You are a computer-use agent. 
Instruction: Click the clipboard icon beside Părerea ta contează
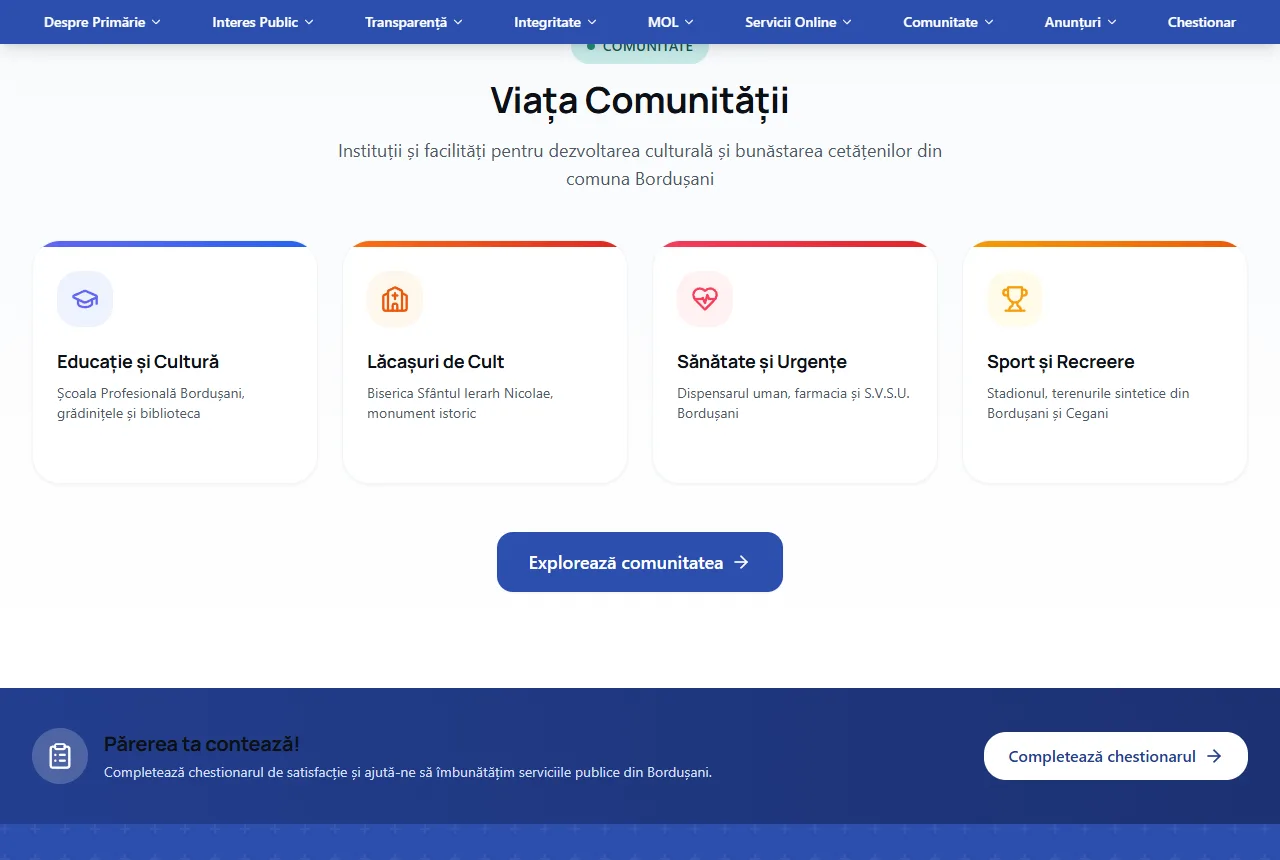pos(60,756)
